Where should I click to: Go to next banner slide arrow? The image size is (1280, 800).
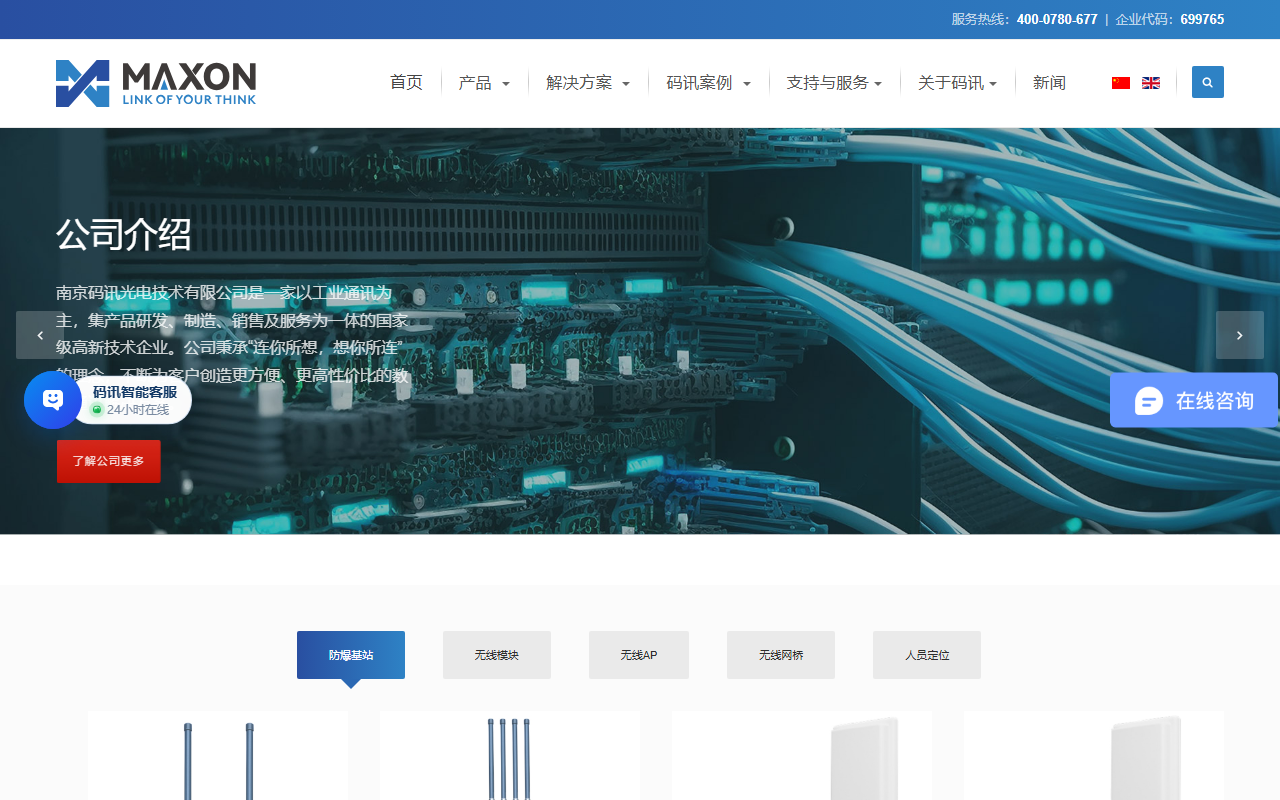1240,335
